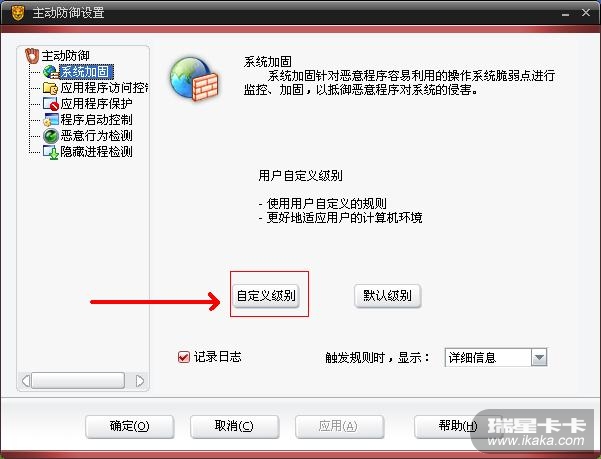Click the tiger logo in title bar
The width and height of the screenshot is (601, 459).
pos(17,13)
